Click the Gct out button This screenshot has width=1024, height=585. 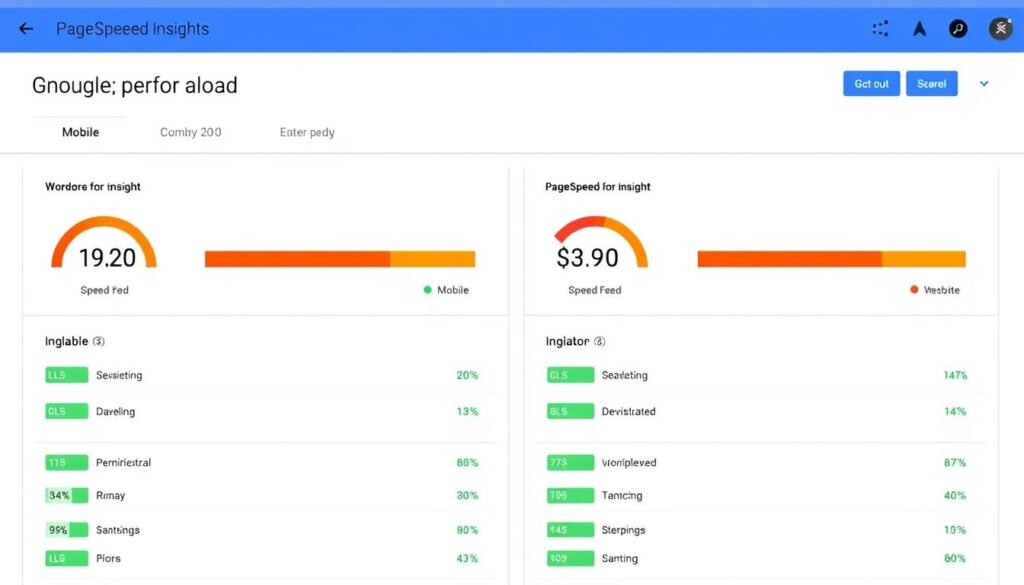pyautogui.click(x=871, y=84)
